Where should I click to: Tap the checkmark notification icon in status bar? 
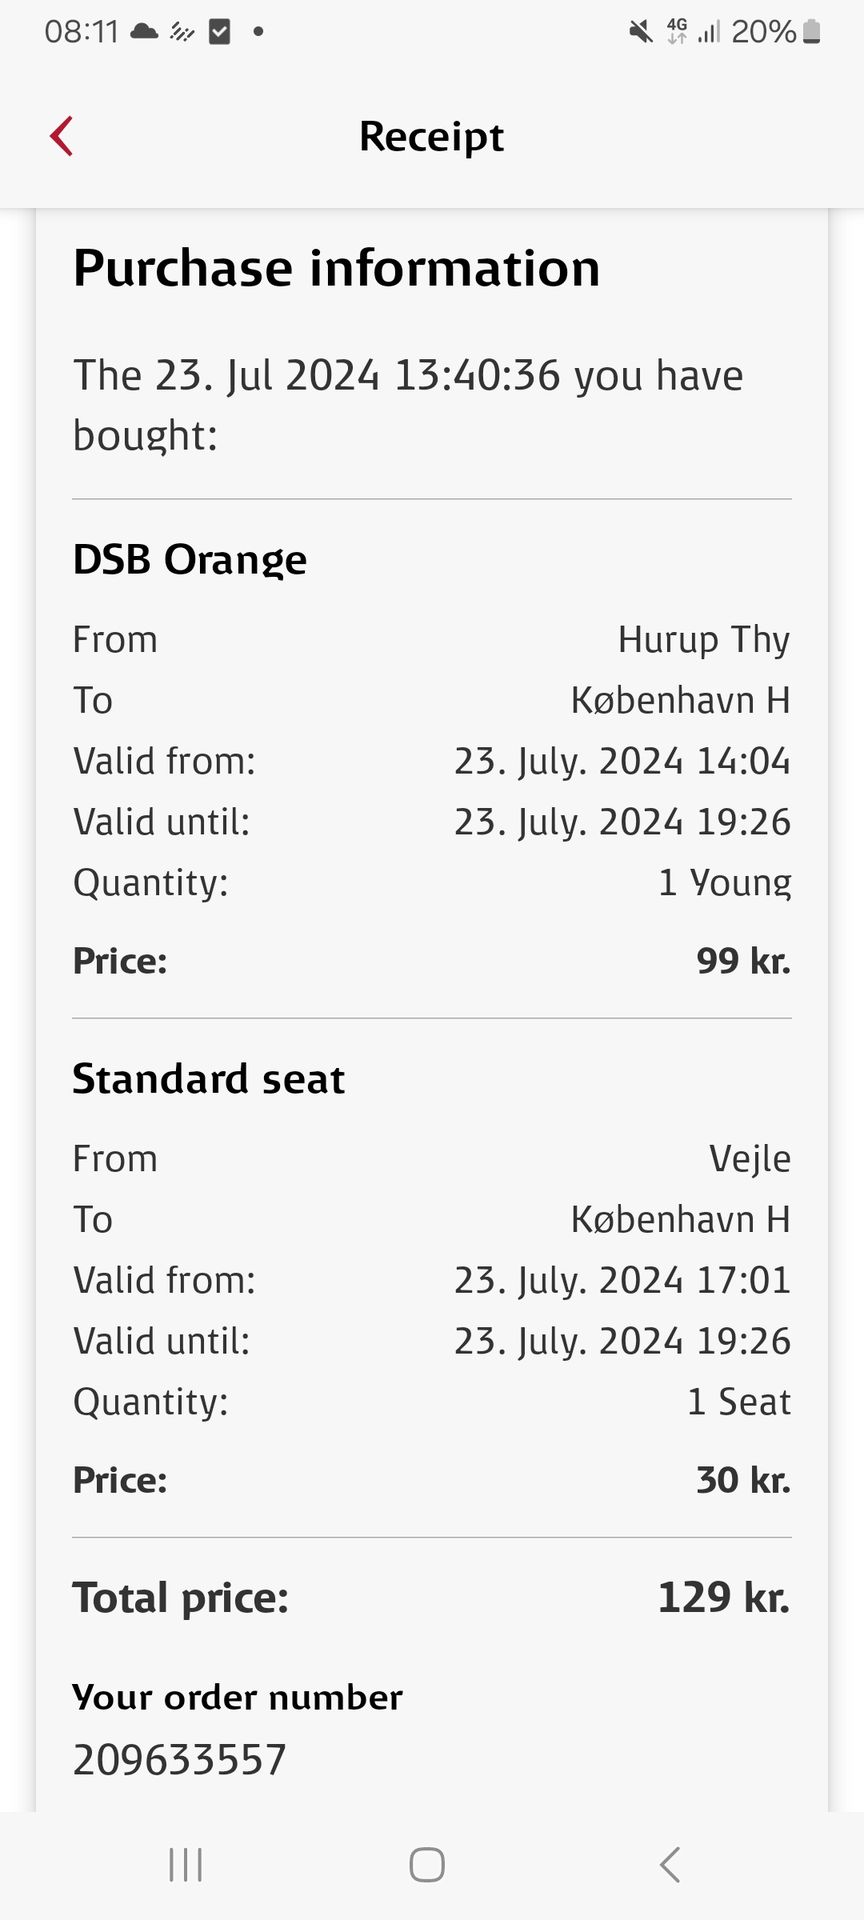click(220, 32)
